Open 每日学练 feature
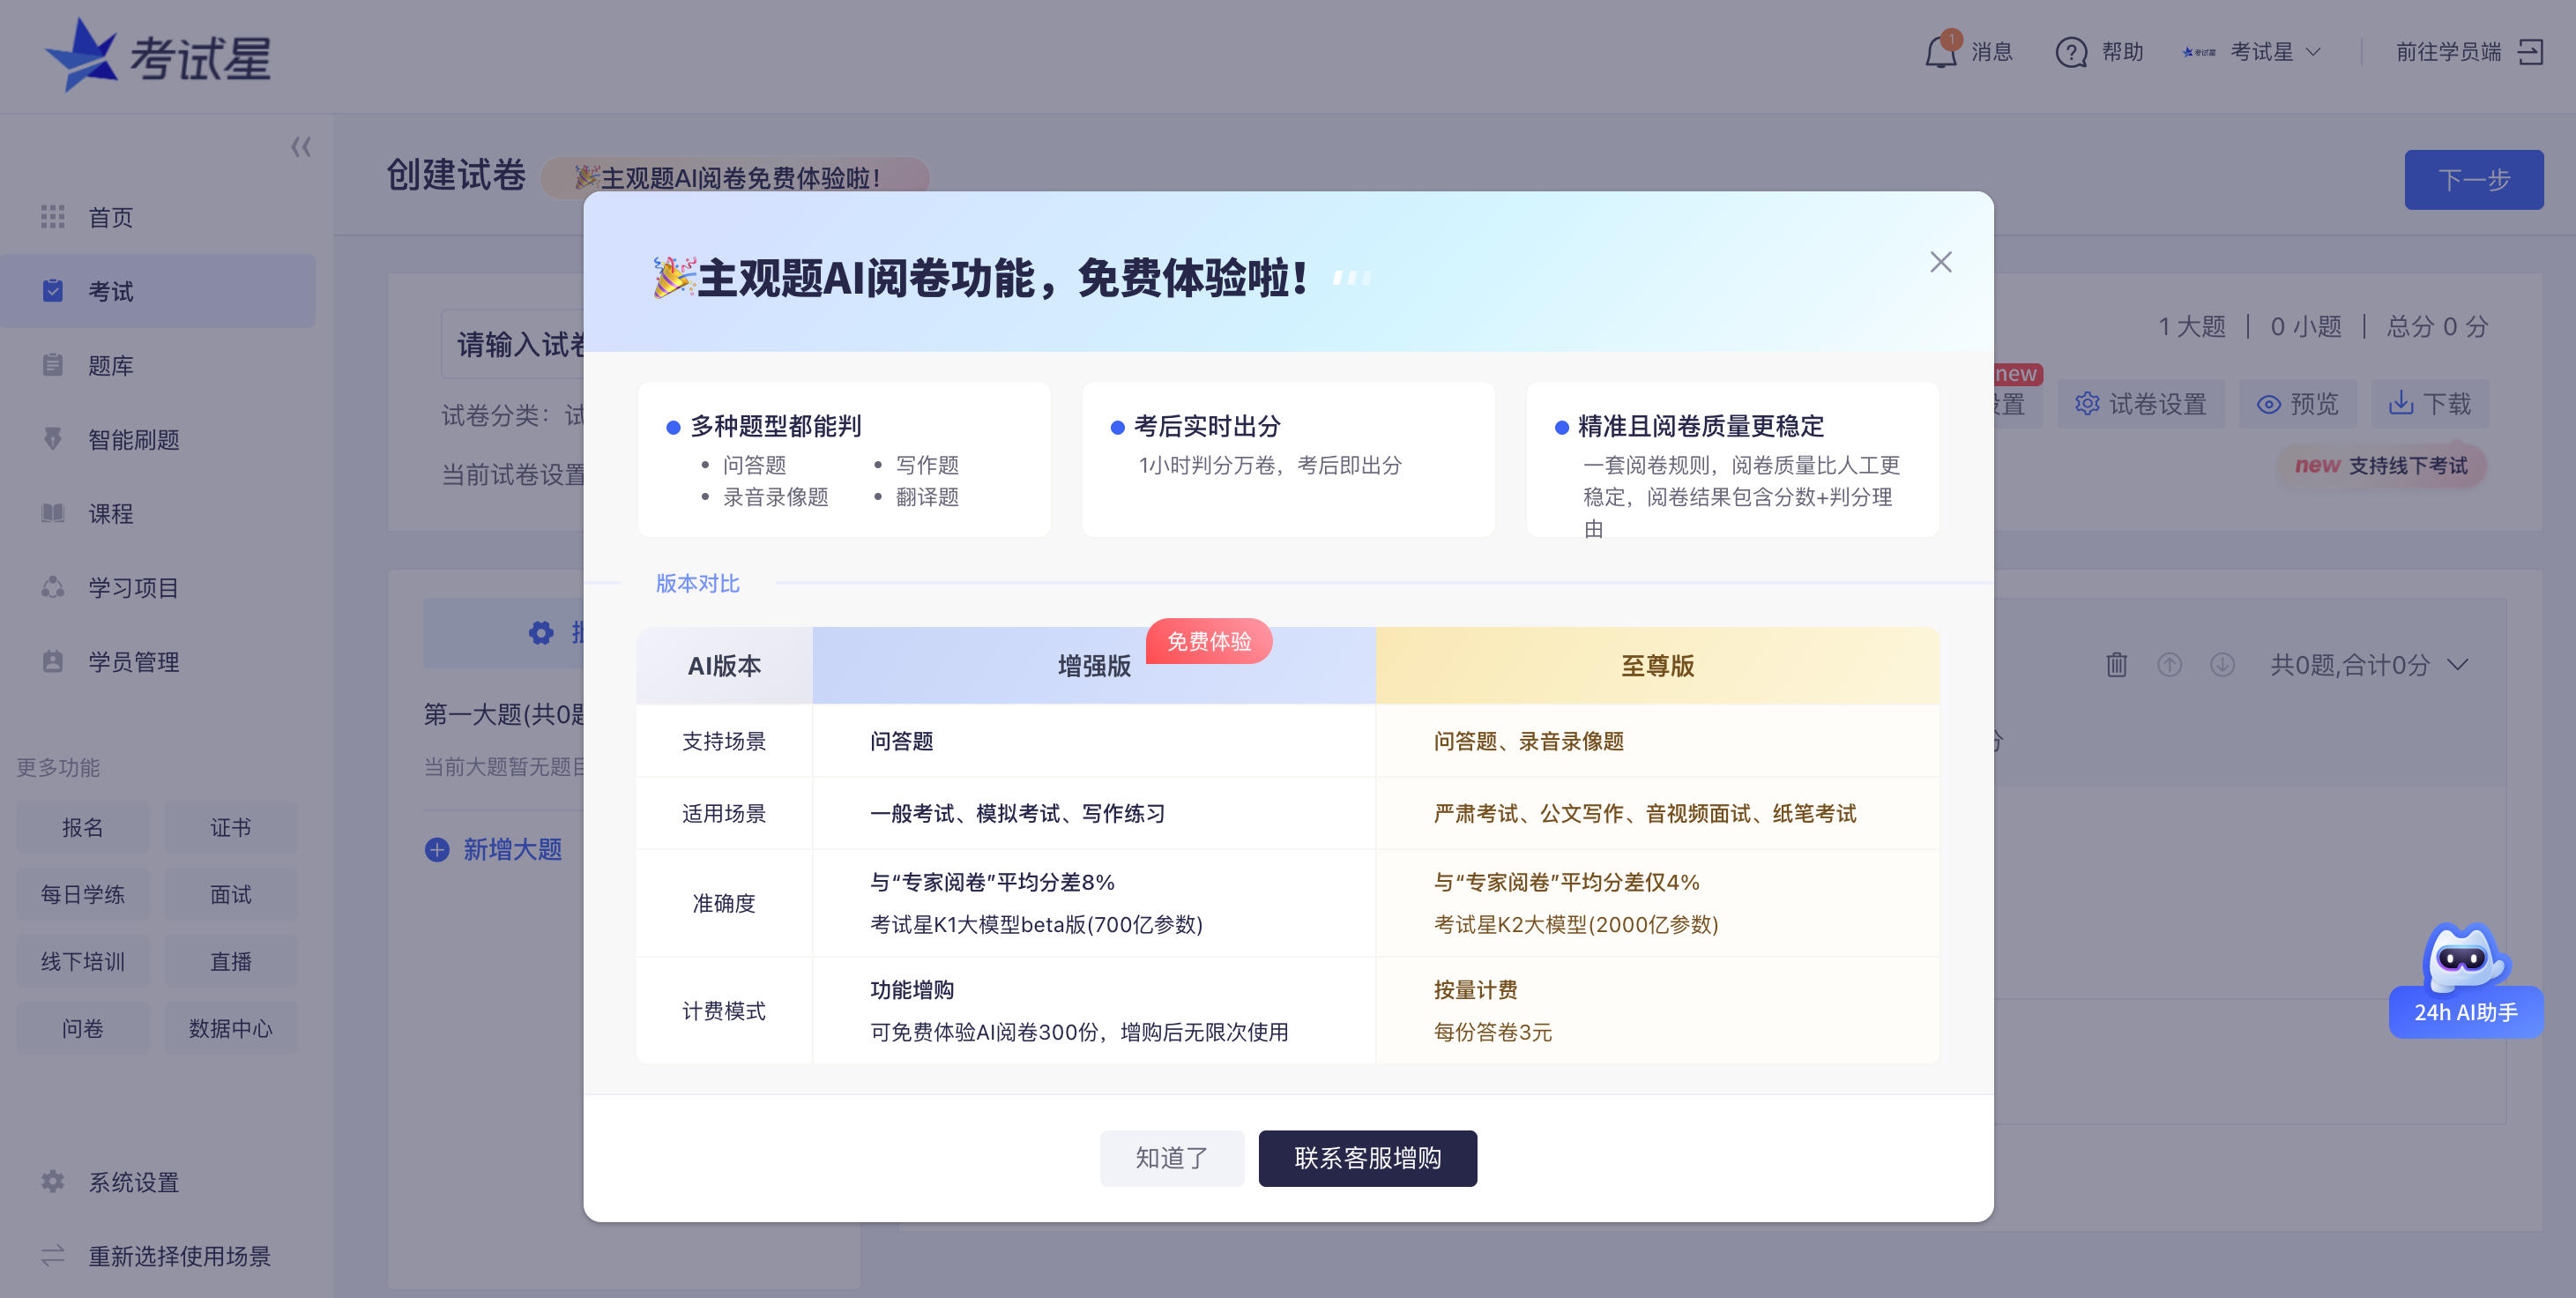Screen dimensions: 2576x1298 pos(83,894)
